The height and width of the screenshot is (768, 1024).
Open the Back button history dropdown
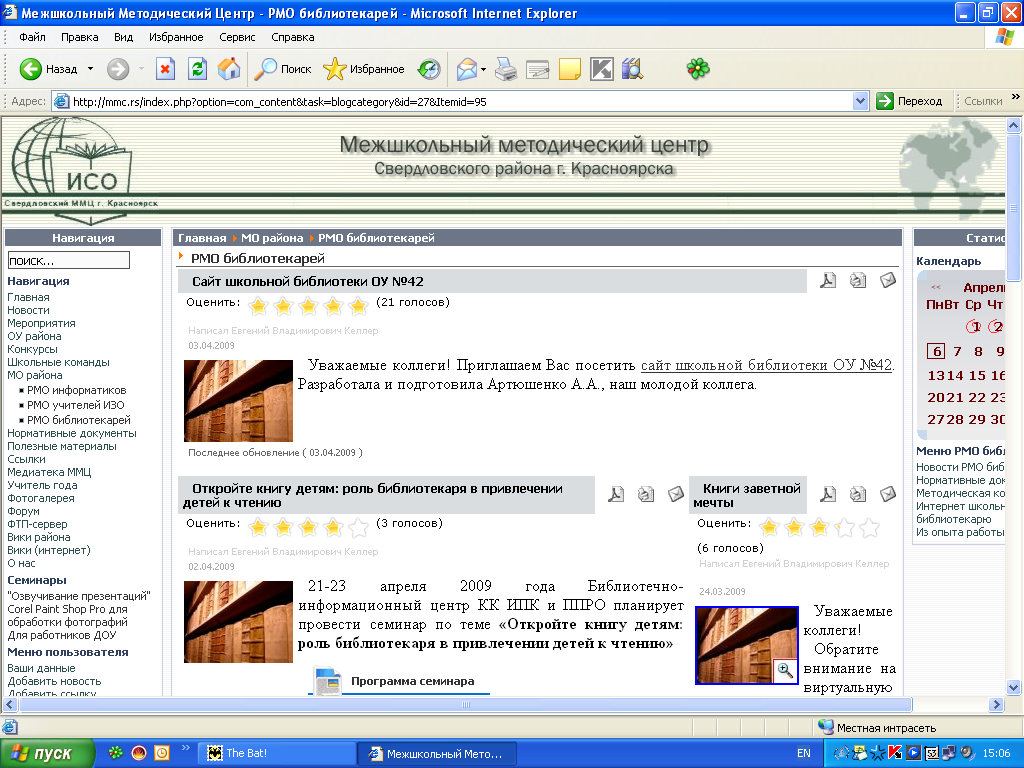pos(90,69)
